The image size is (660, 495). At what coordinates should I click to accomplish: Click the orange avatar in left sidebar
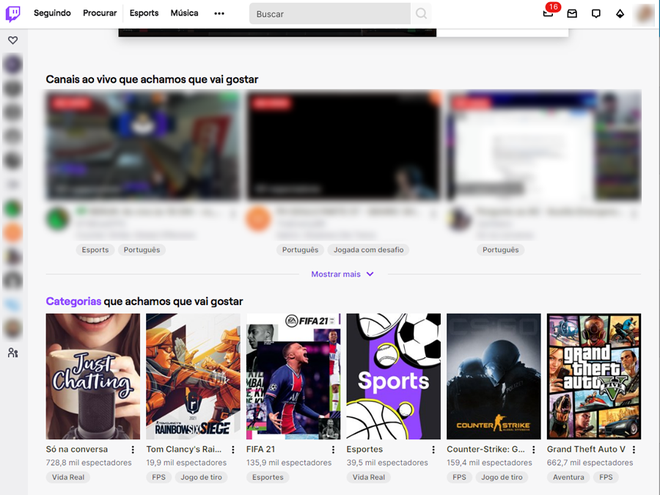tap(13, 232)
